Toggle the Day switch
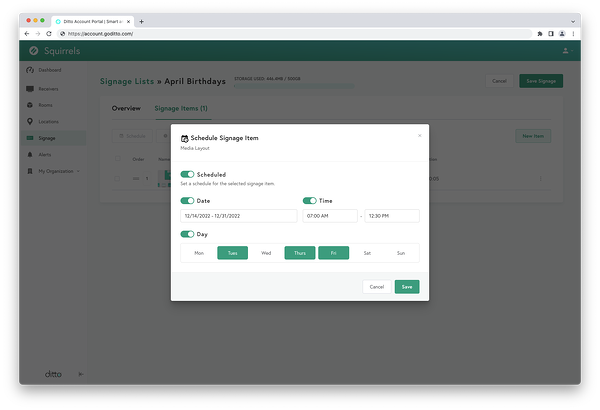This screenshot has height=410, width=600. (187, 234)
